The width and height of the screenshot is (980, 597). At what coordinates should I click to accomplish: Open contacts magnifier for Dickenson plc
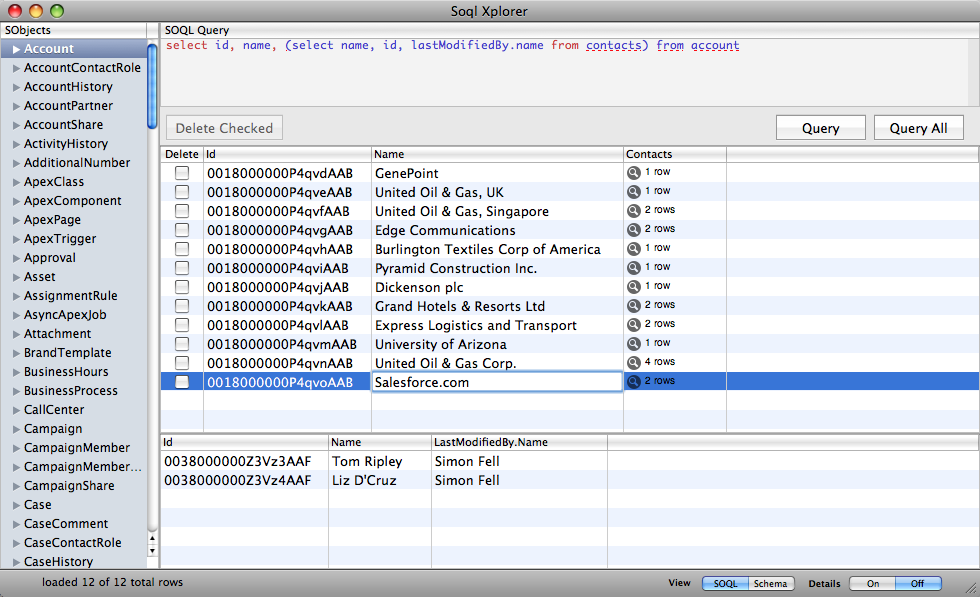(x=634, y=287)
